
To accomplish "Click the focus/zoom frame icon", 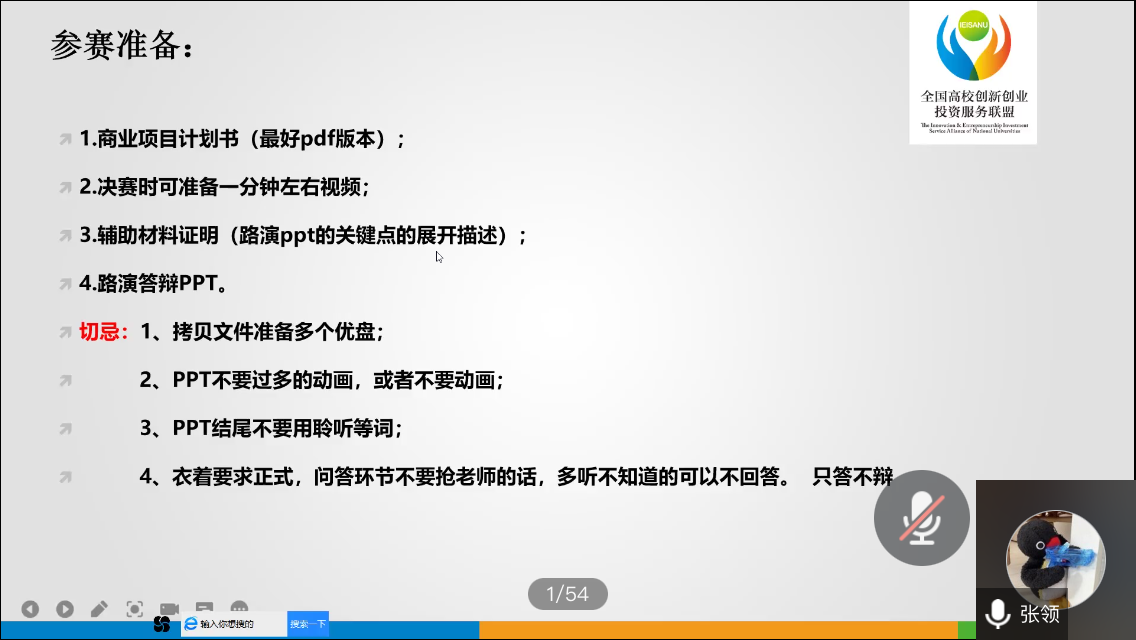I will pyautogui.click(x=135, y=609).
